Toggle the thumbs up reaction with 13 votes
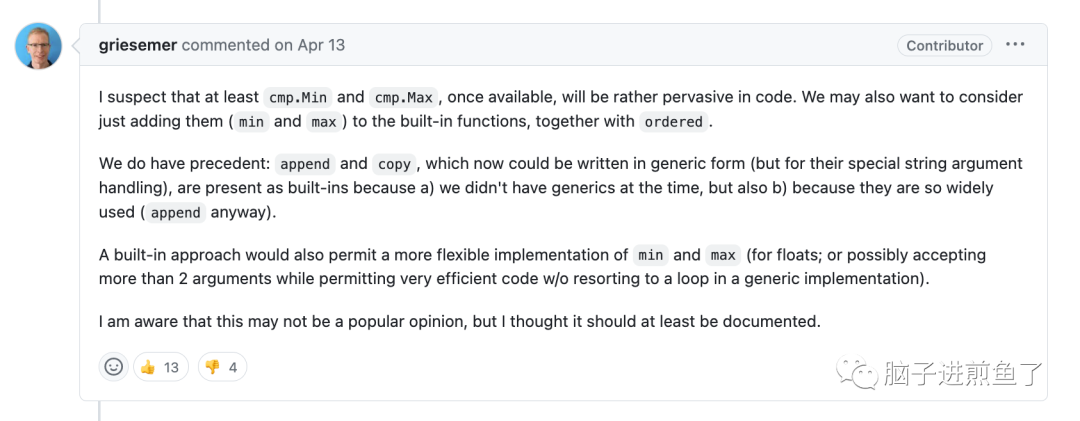Viewport: 1080px width, 421px height. pos(160,367)
